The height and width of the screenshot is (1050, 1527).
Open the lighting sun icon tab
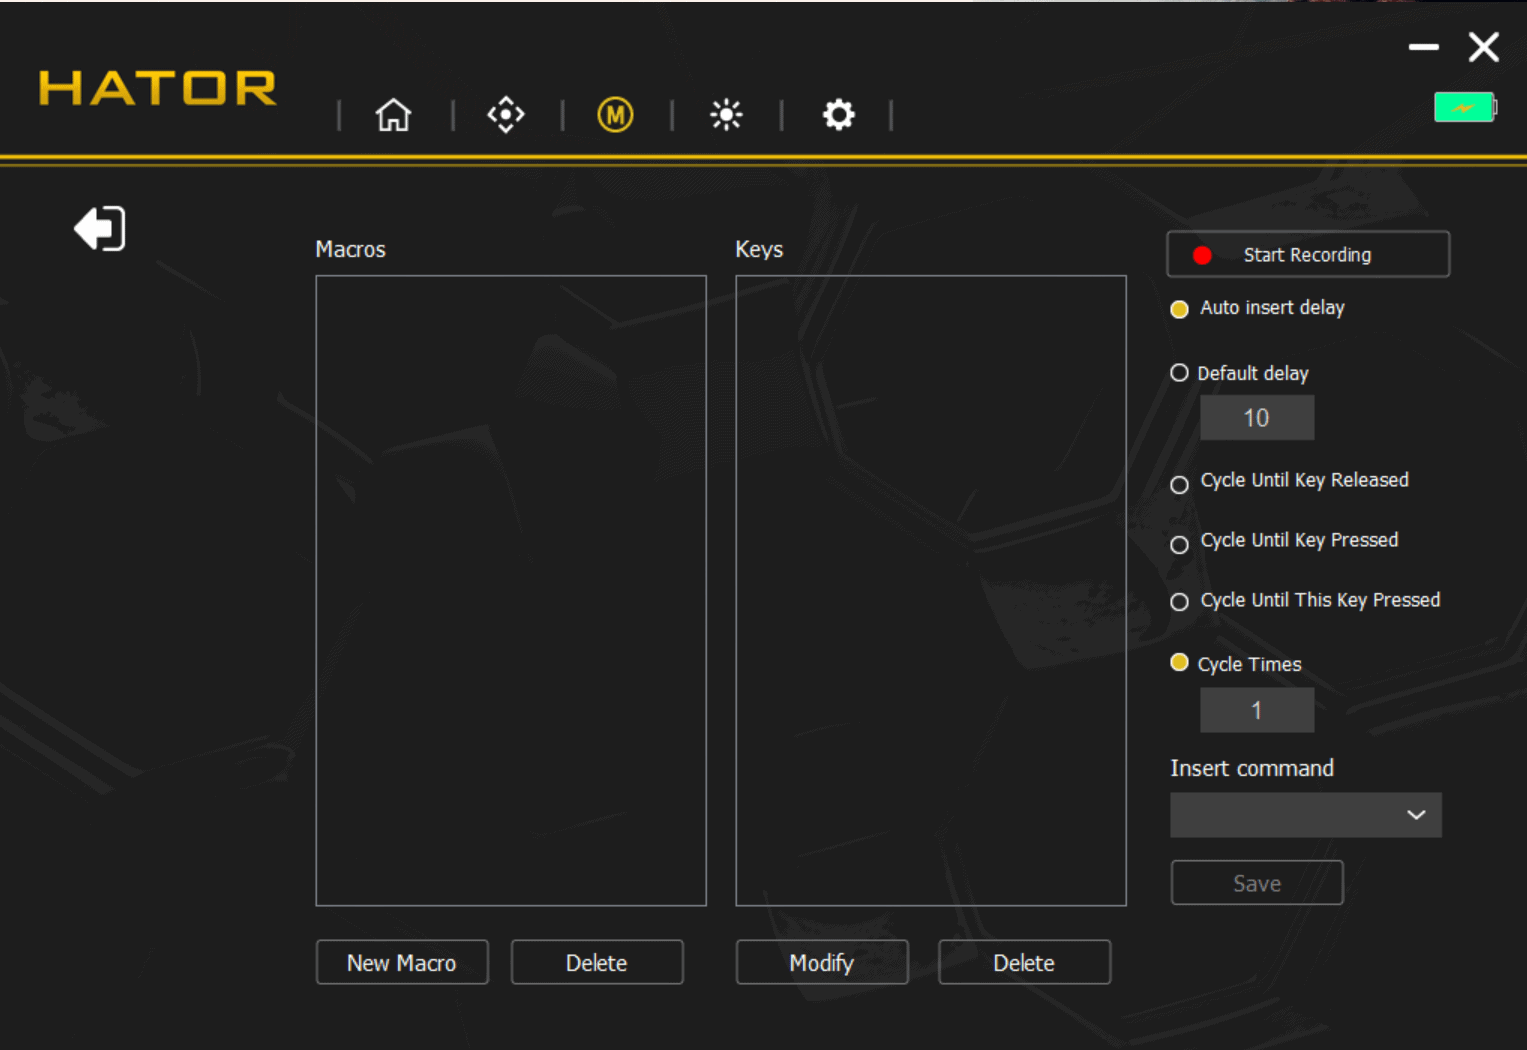(726, 115)
